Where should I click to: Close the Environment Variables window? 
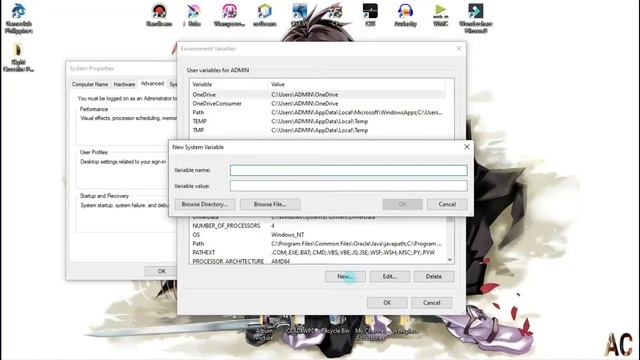pos(459,48)
